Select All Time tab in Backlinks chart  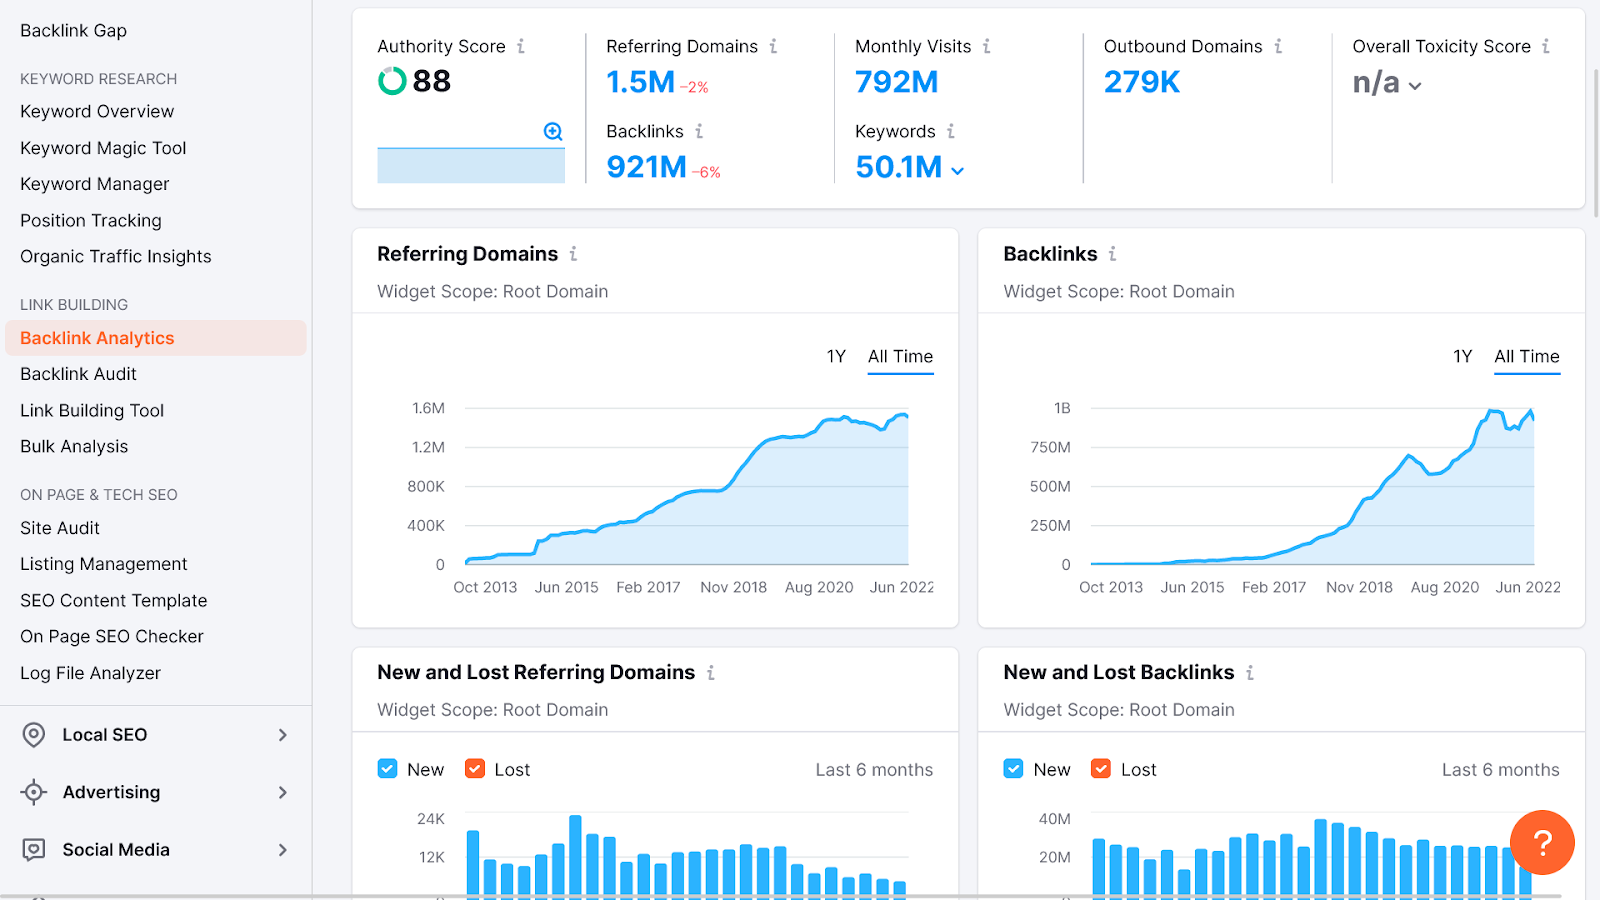(1527, 357)
